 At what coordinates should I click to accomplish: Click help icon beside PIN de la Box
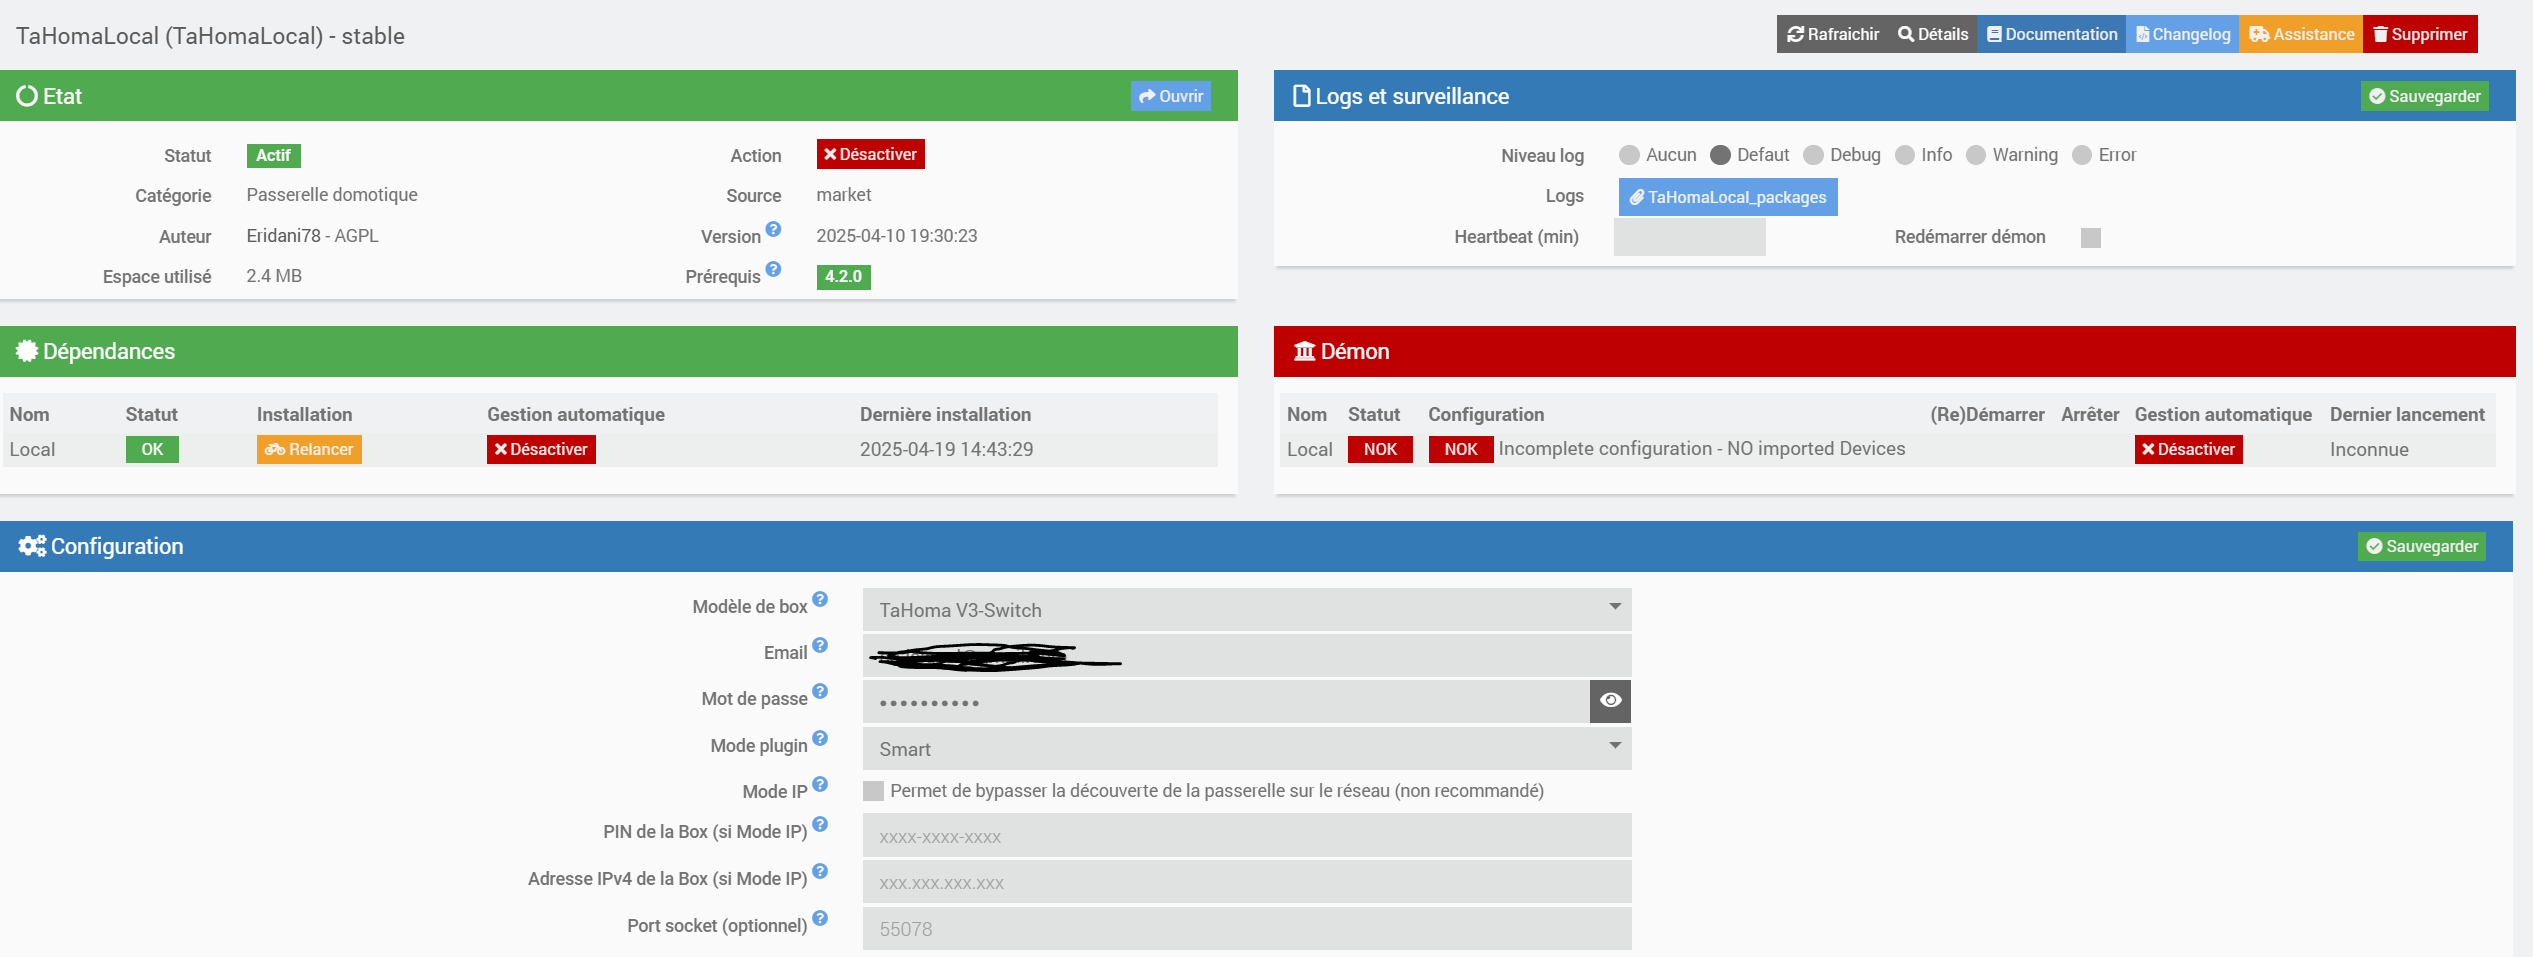(x=820, y=824)
